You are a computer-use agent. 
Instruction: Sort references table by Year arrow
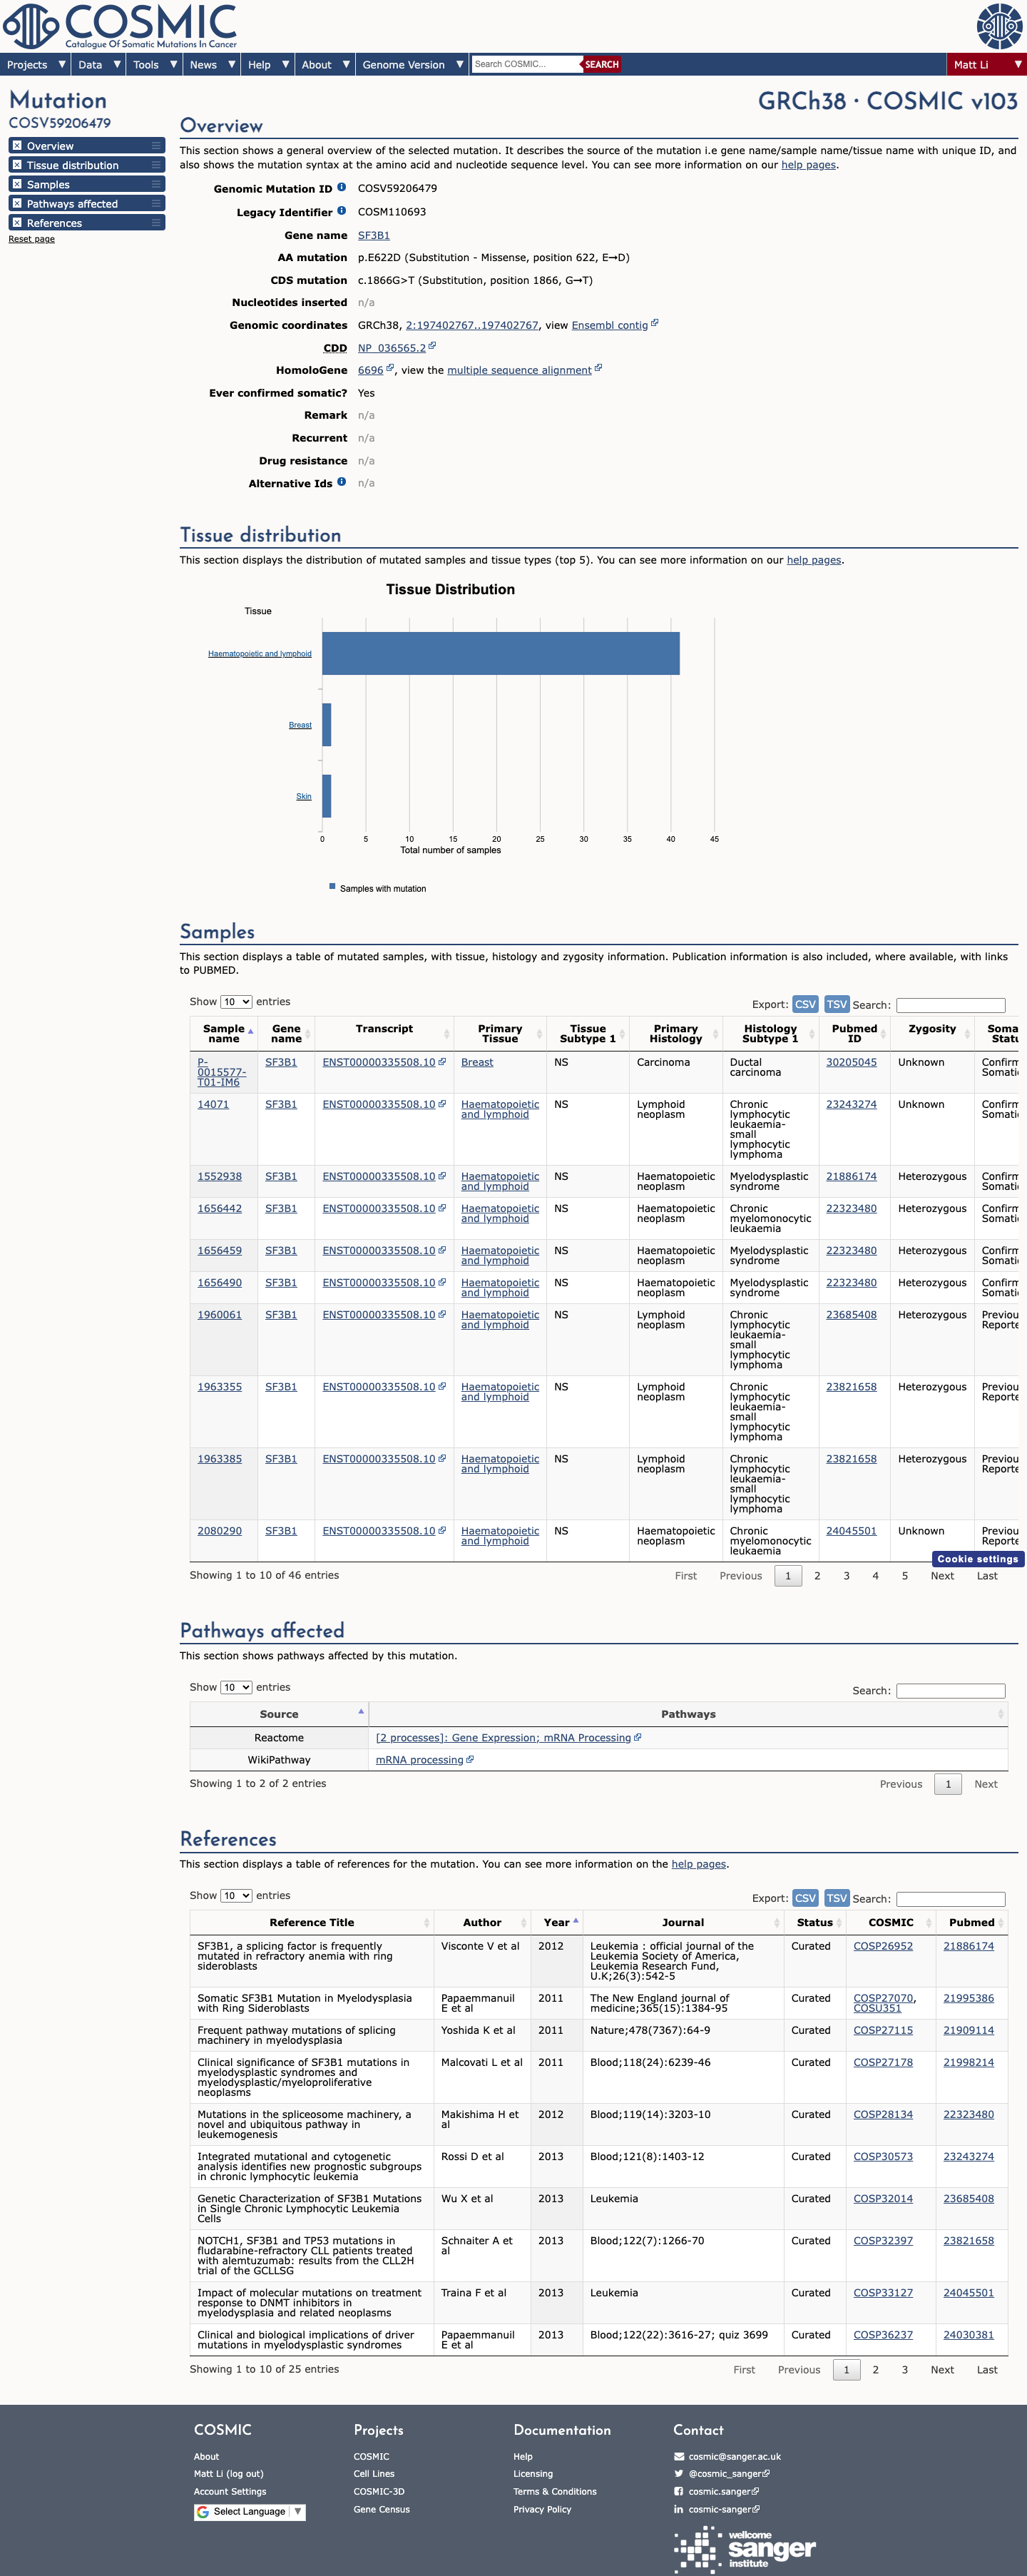576,1920
